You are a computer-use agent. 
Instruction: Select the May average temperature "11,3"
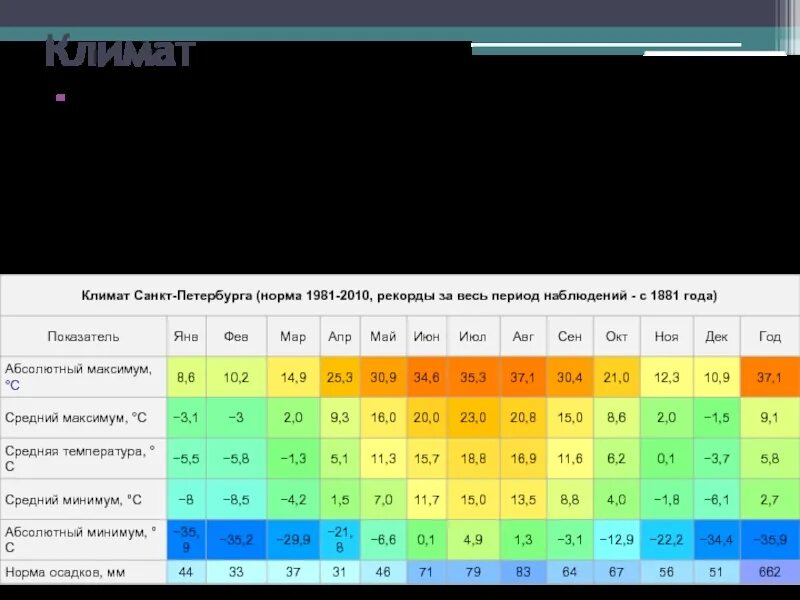pyautogui.click(x=383, y=458)
